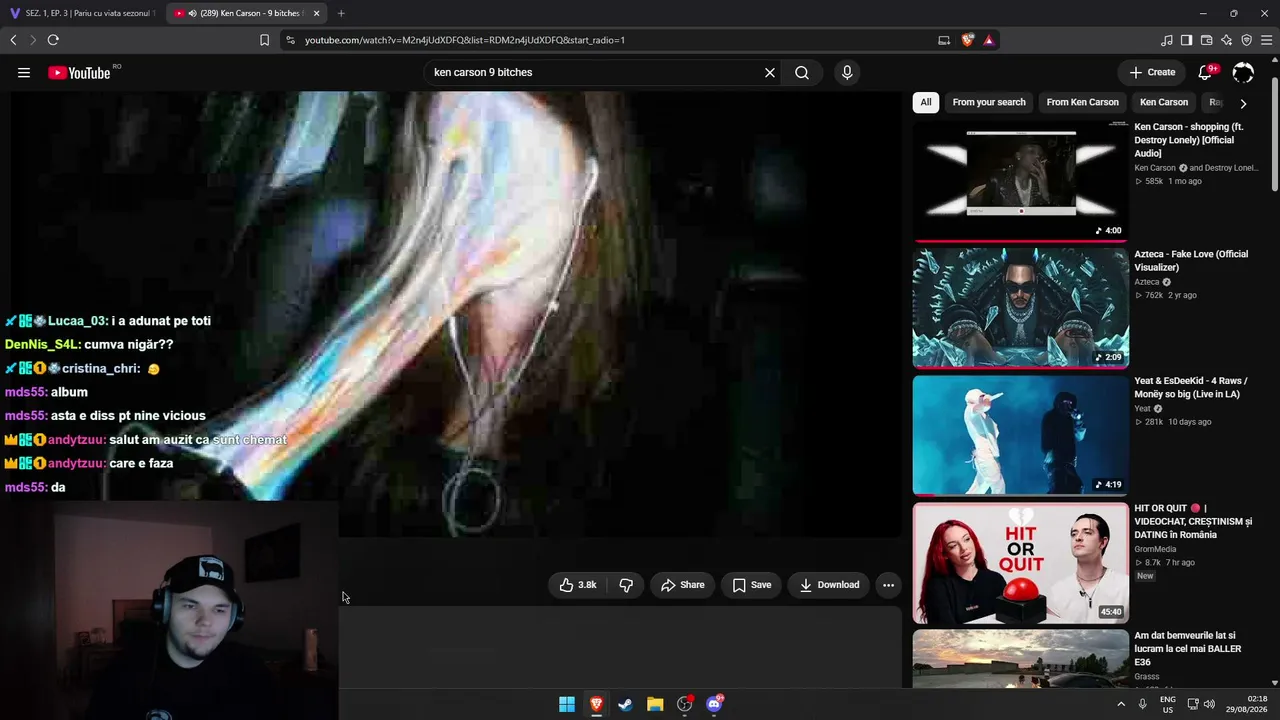Open Steam from the taskbar
The height and width of the screenshot is (720, 1280).
[x=625, y=704]
